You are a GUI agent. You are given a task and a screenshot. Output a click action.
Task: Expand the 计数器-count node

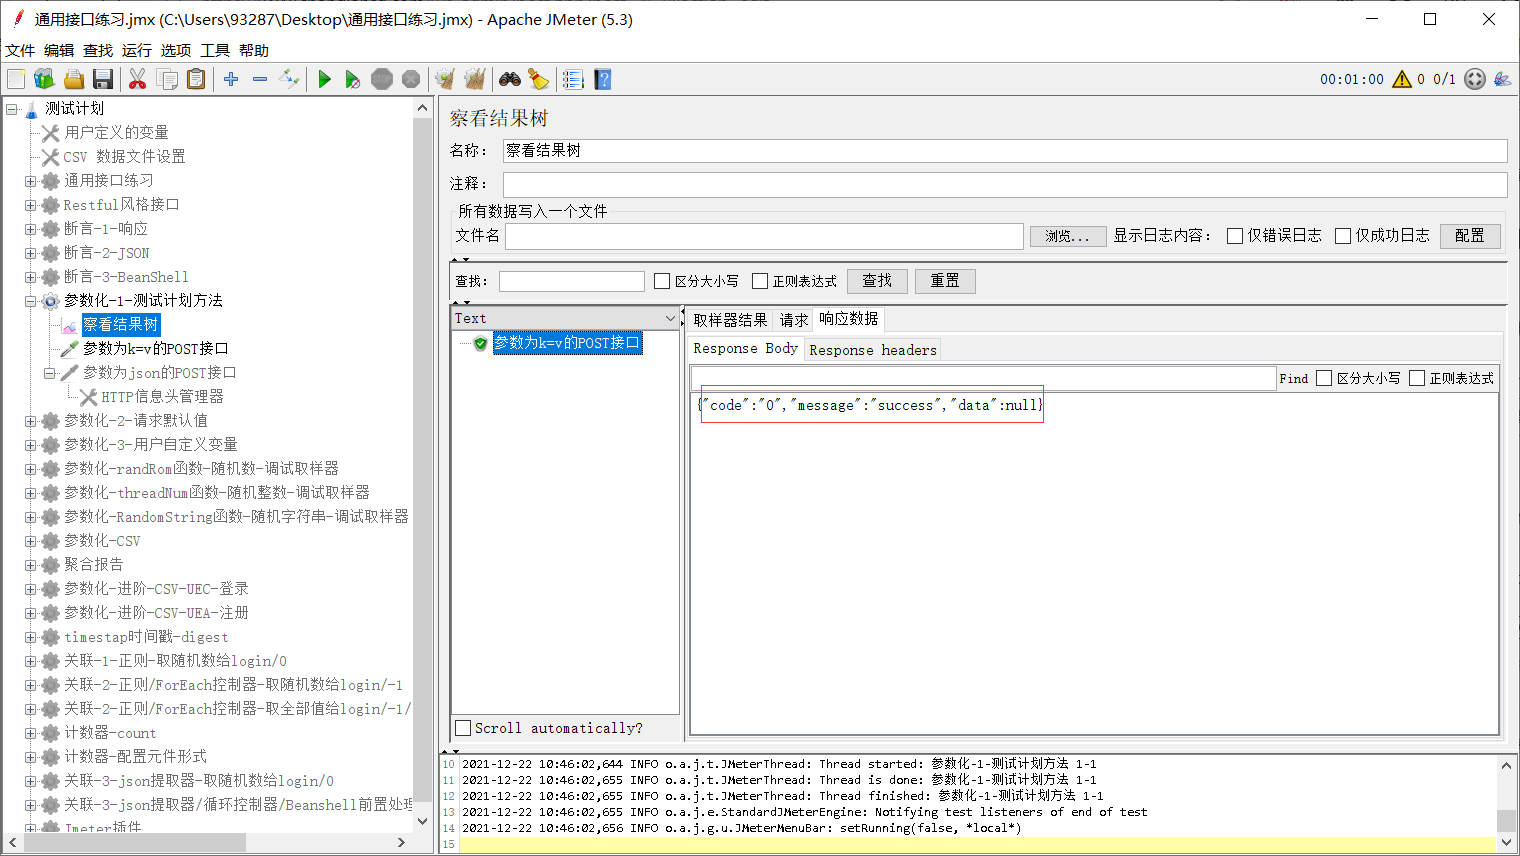pos(31,733)
